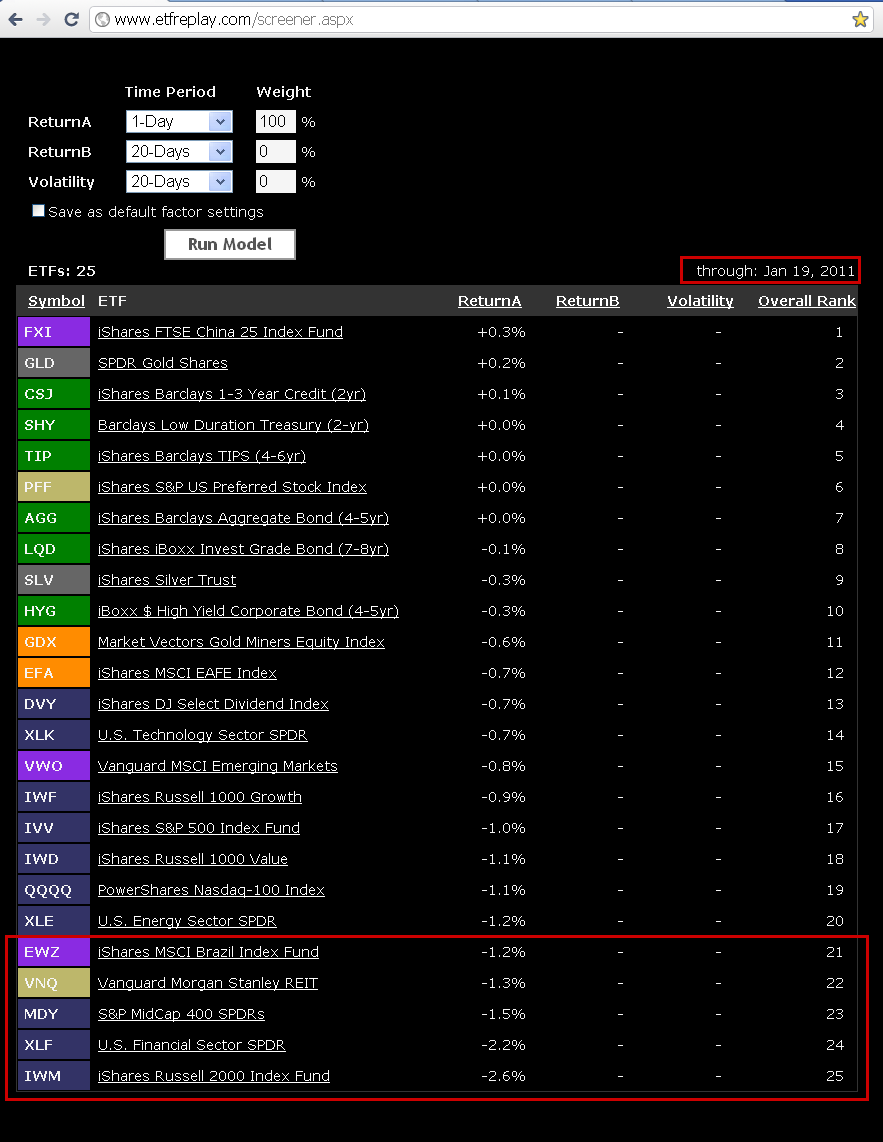Click the ReturnB weight field
The height and width of the screenshot is (1142, 883).
coord(275,151)
